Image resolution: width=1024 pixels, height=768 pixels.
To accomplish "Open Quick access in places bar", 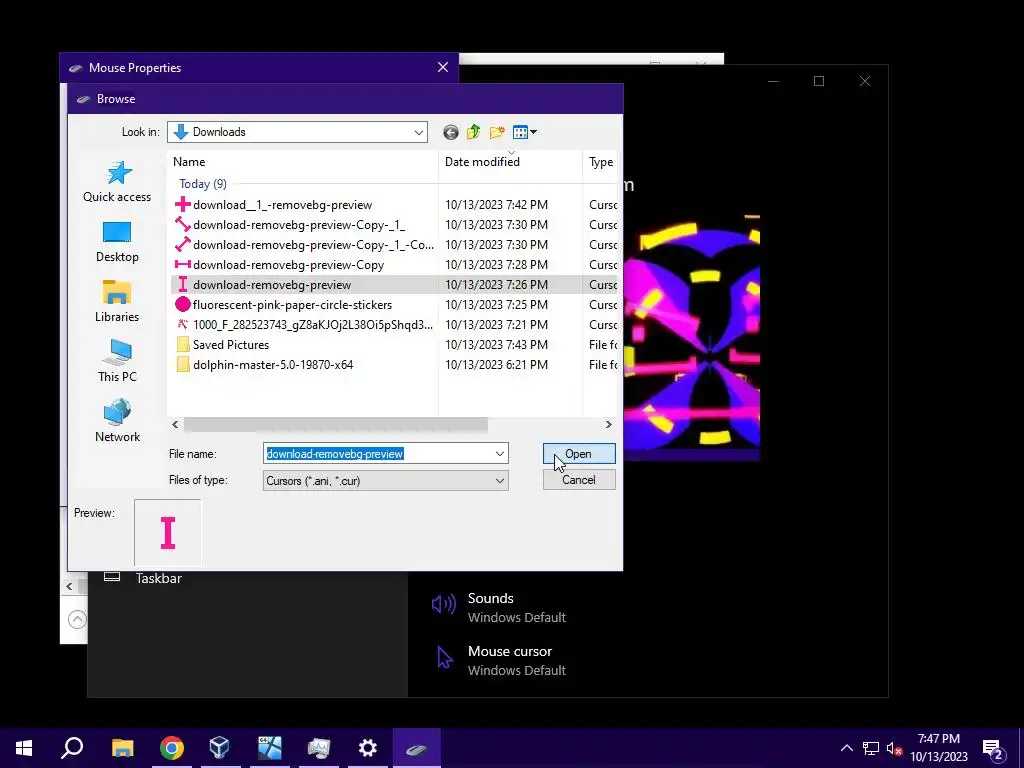I will (x=117, y=182).
